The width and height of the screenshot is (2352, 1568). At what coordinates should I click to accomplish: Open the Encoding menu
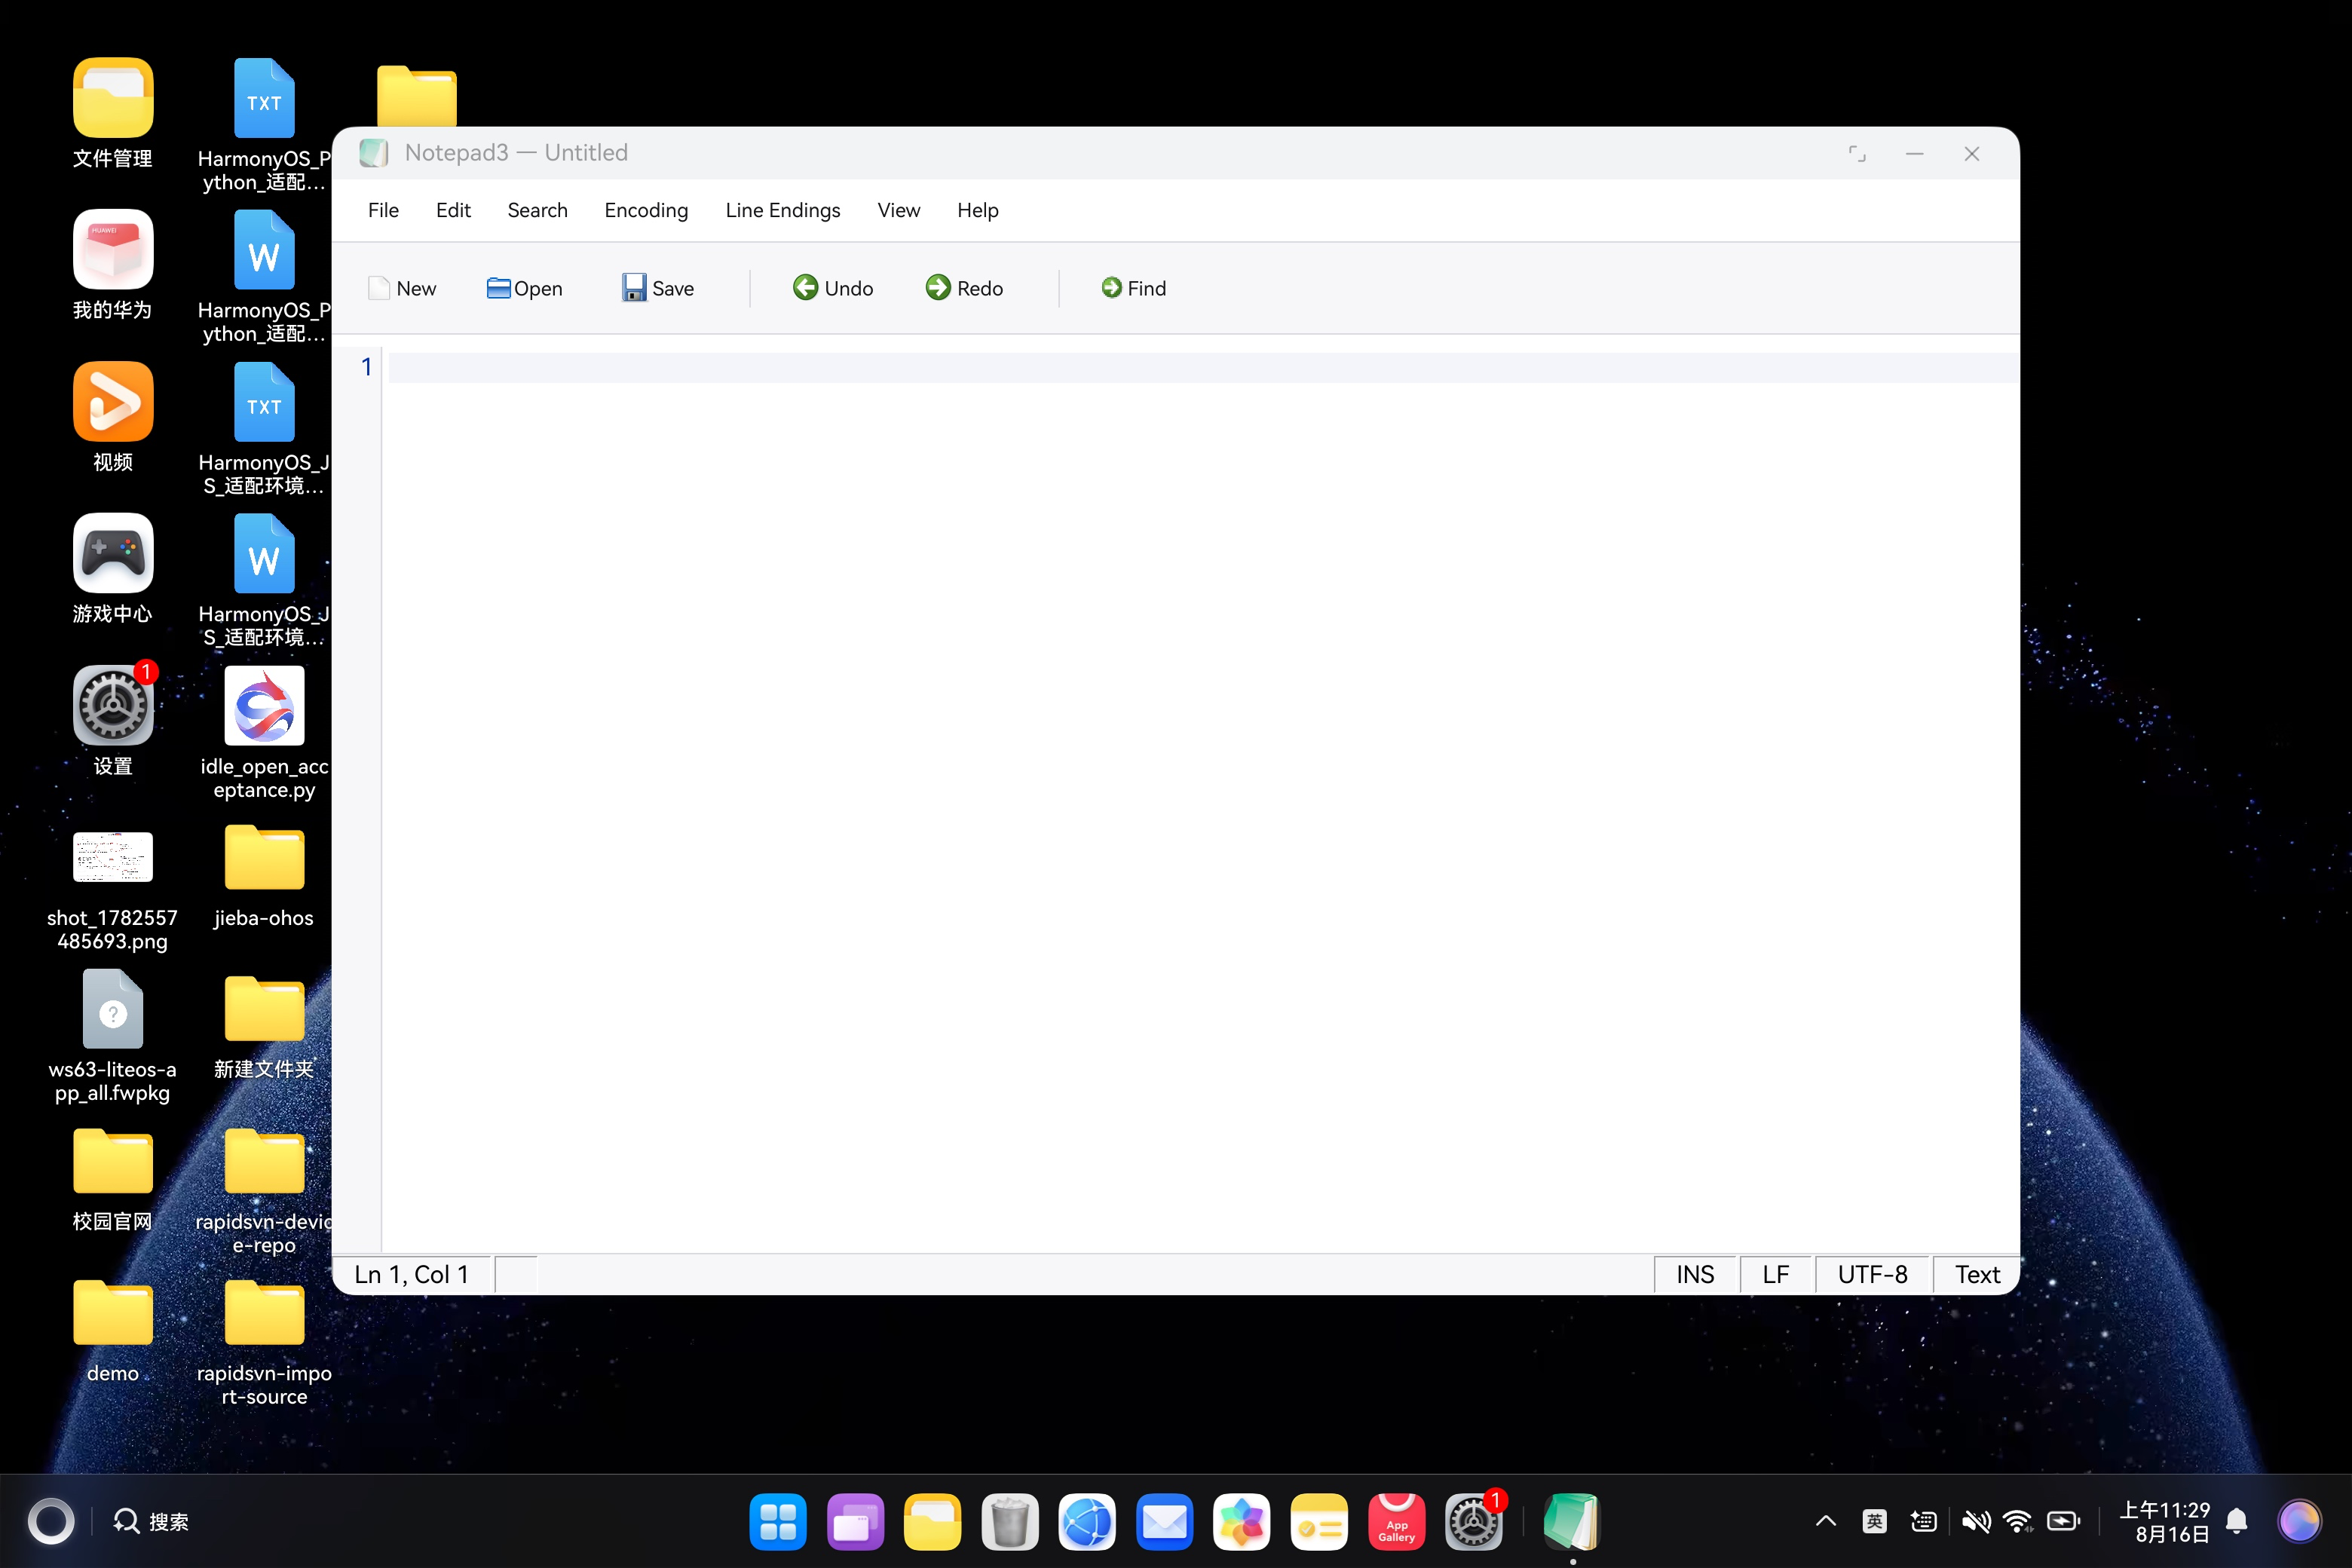tap(646, 210)
